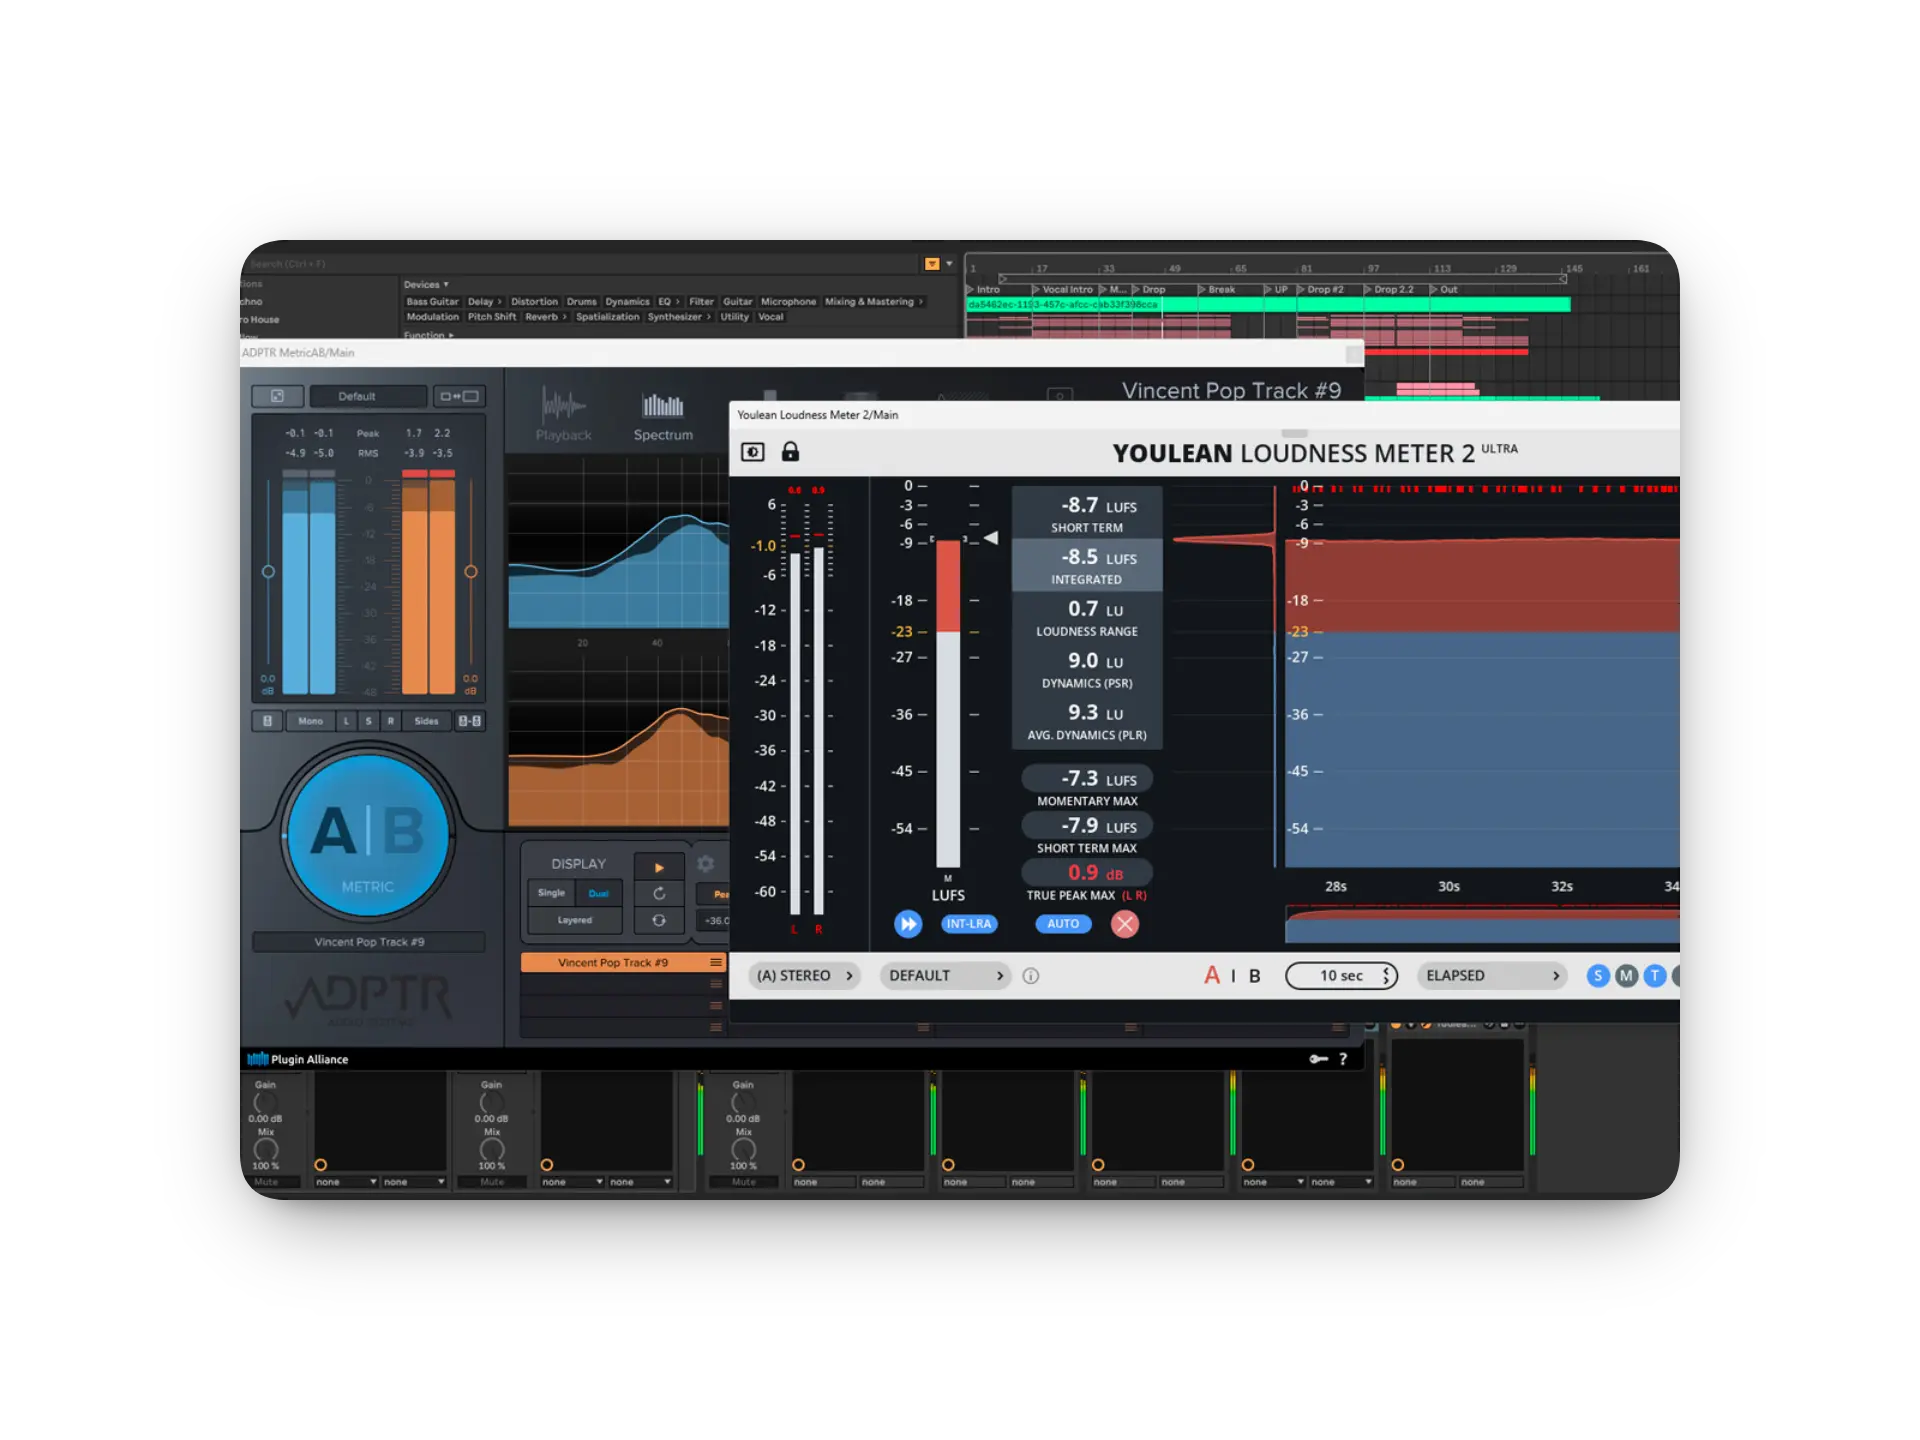Open the gear settings icon in MetricAB

(x=706, y=863)
